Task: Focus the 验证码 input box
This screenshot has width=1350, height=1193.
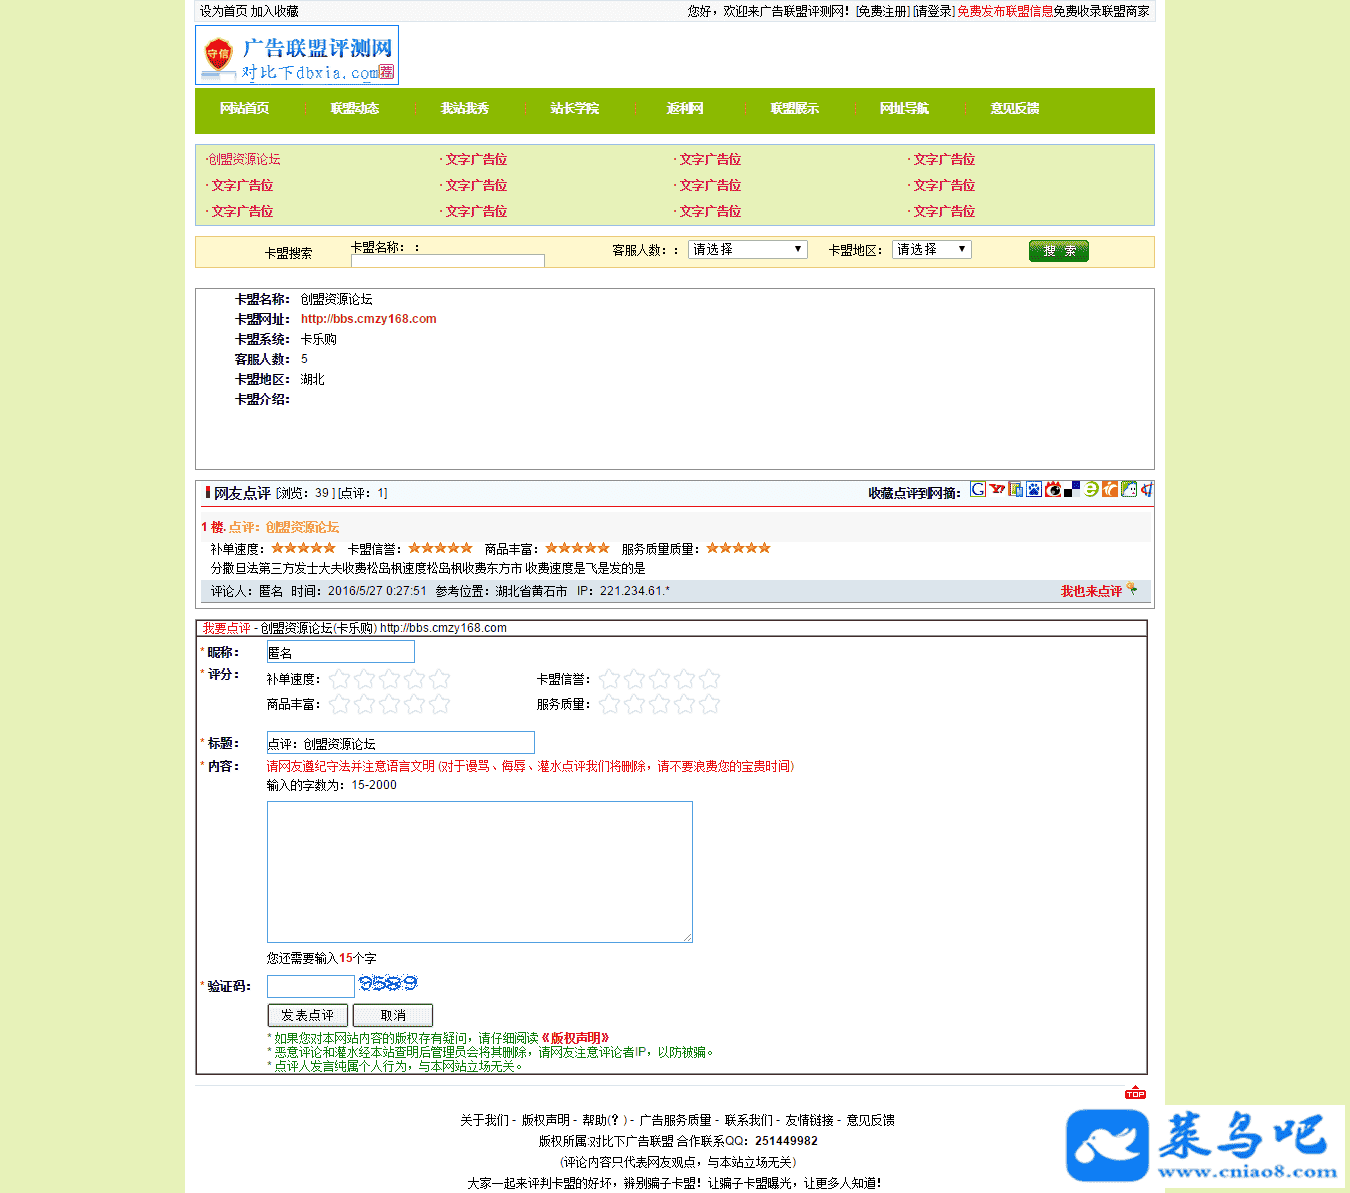Action: [311, 986]
